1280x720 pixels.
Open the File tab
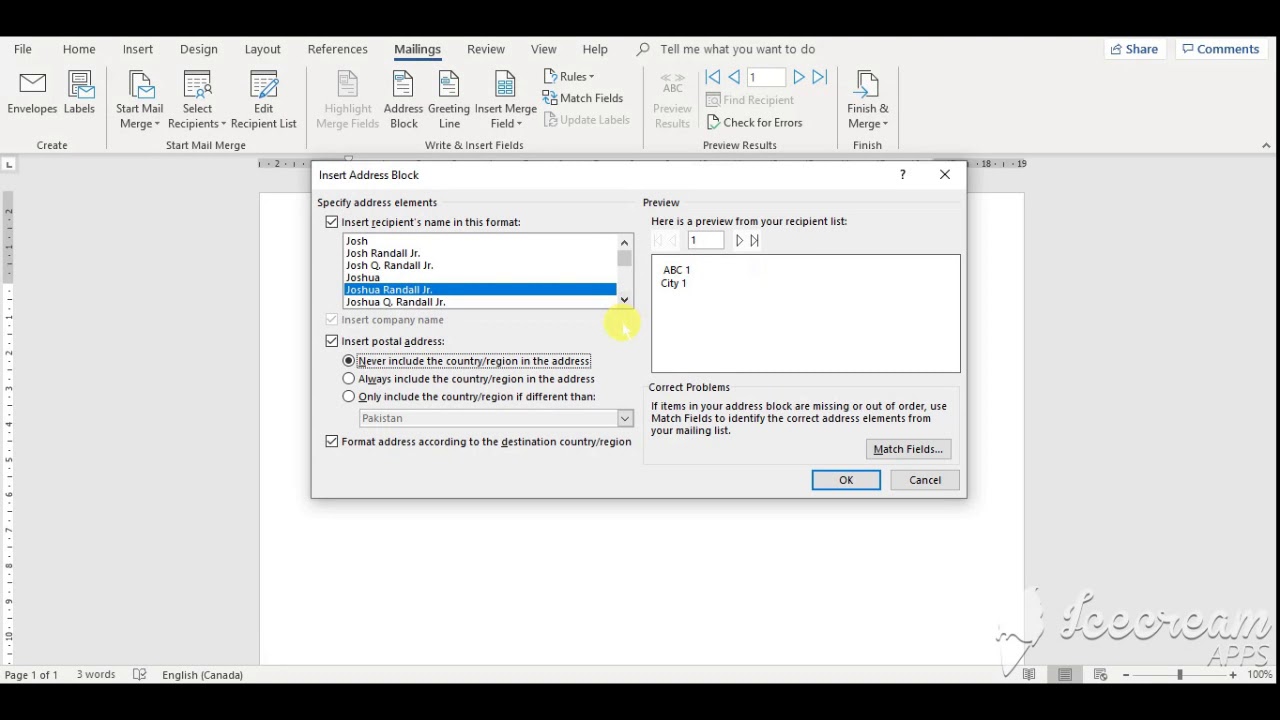tap(22, 49)
